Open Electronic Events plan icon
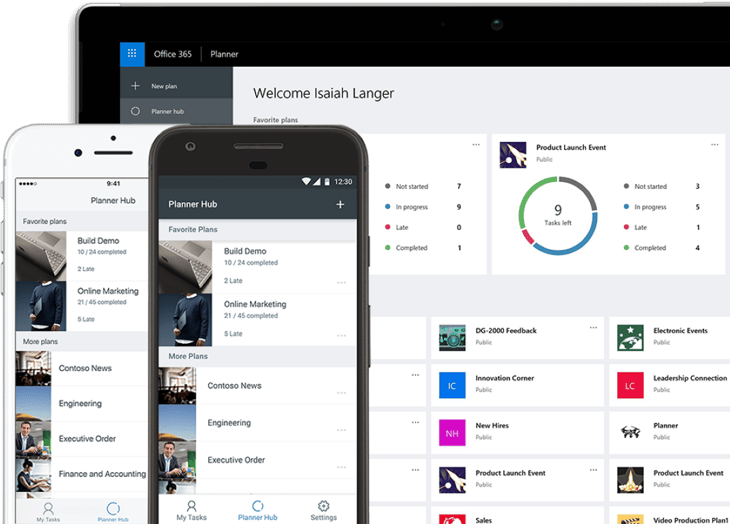Screen dimensions: 730x524 coord(630,338)
